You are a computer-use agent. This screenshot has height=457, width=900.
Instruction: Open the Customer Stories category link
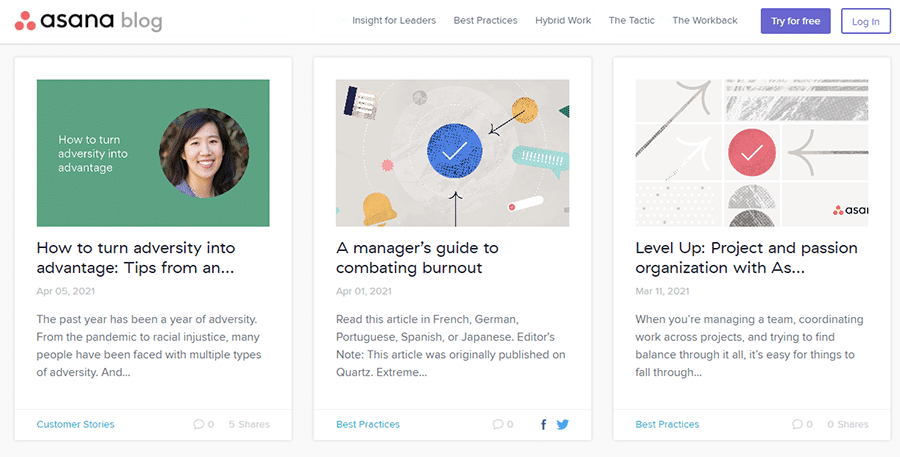click(x=75, y=424)
